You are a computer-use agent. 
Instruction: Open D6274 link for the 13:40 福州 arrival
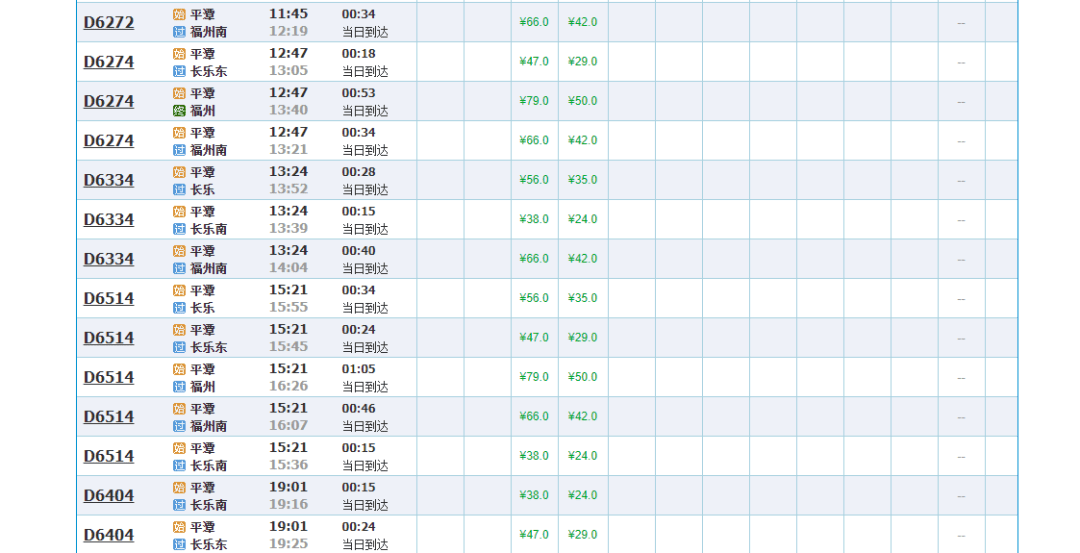click(x=108, y=101)
